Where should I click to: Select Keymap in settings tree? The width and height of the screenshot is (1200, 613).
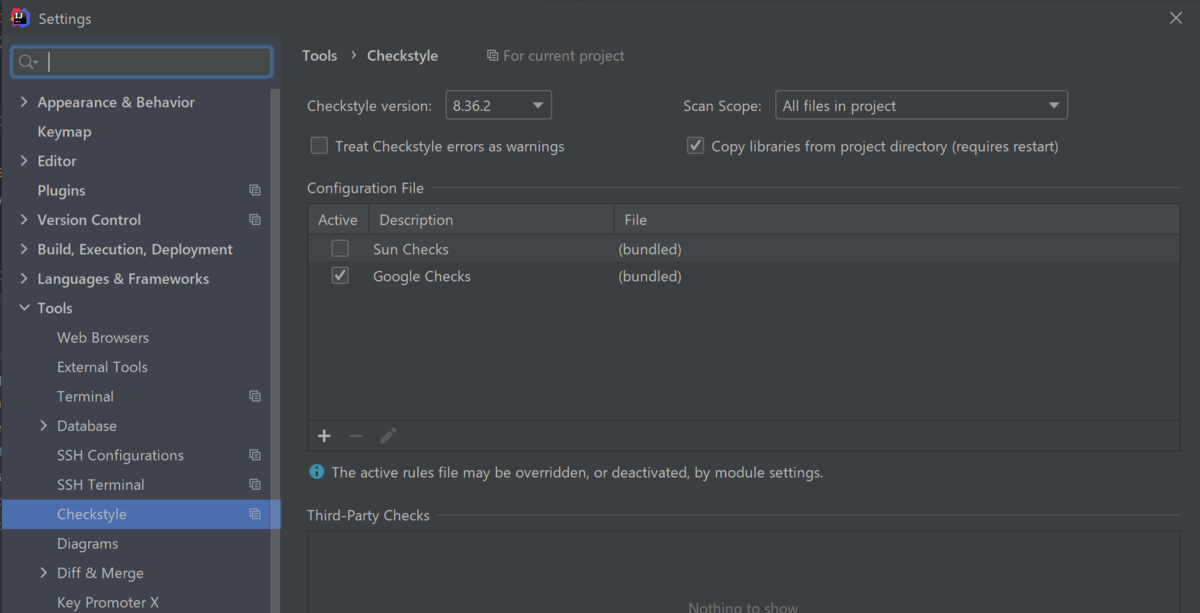point(64,132)
